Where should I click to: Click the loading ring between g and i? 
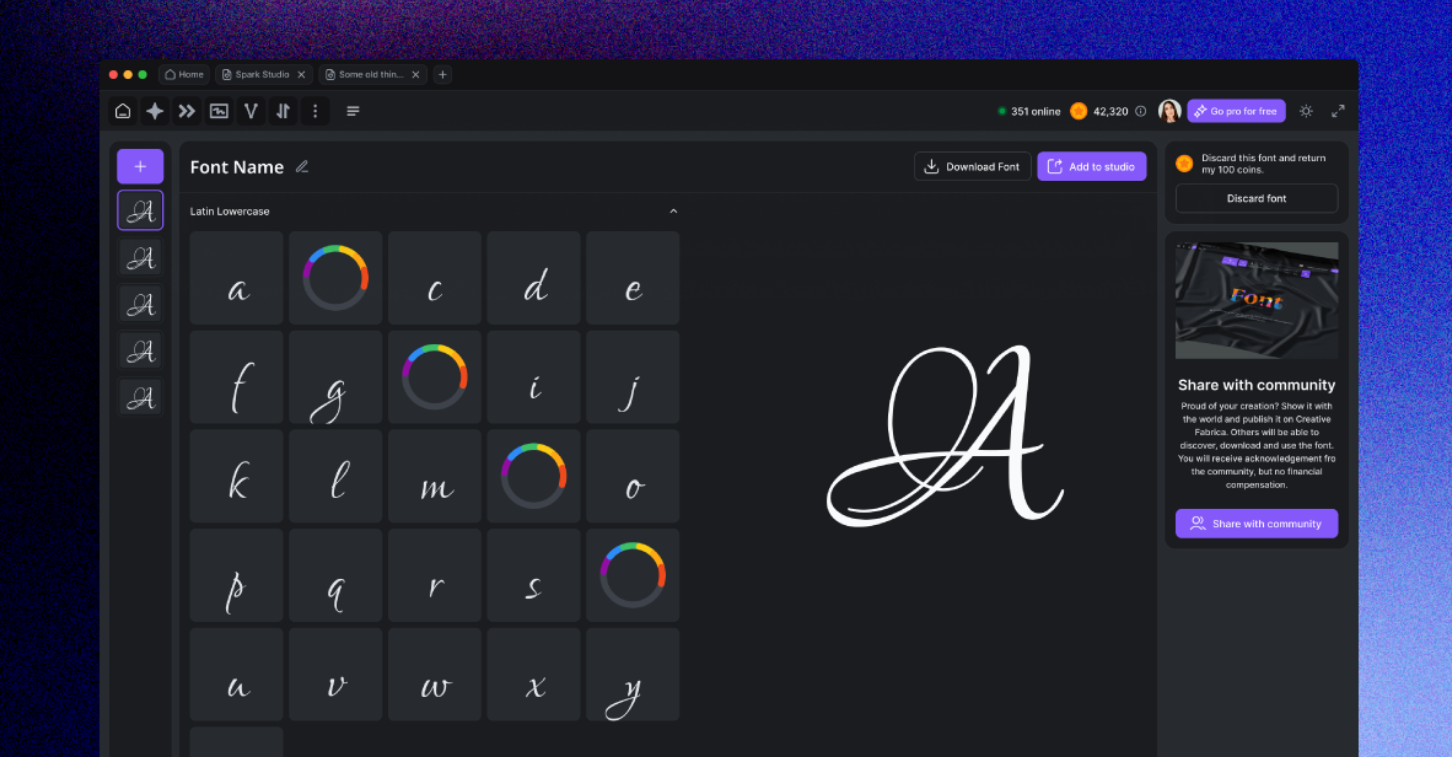tap(435, 377)
